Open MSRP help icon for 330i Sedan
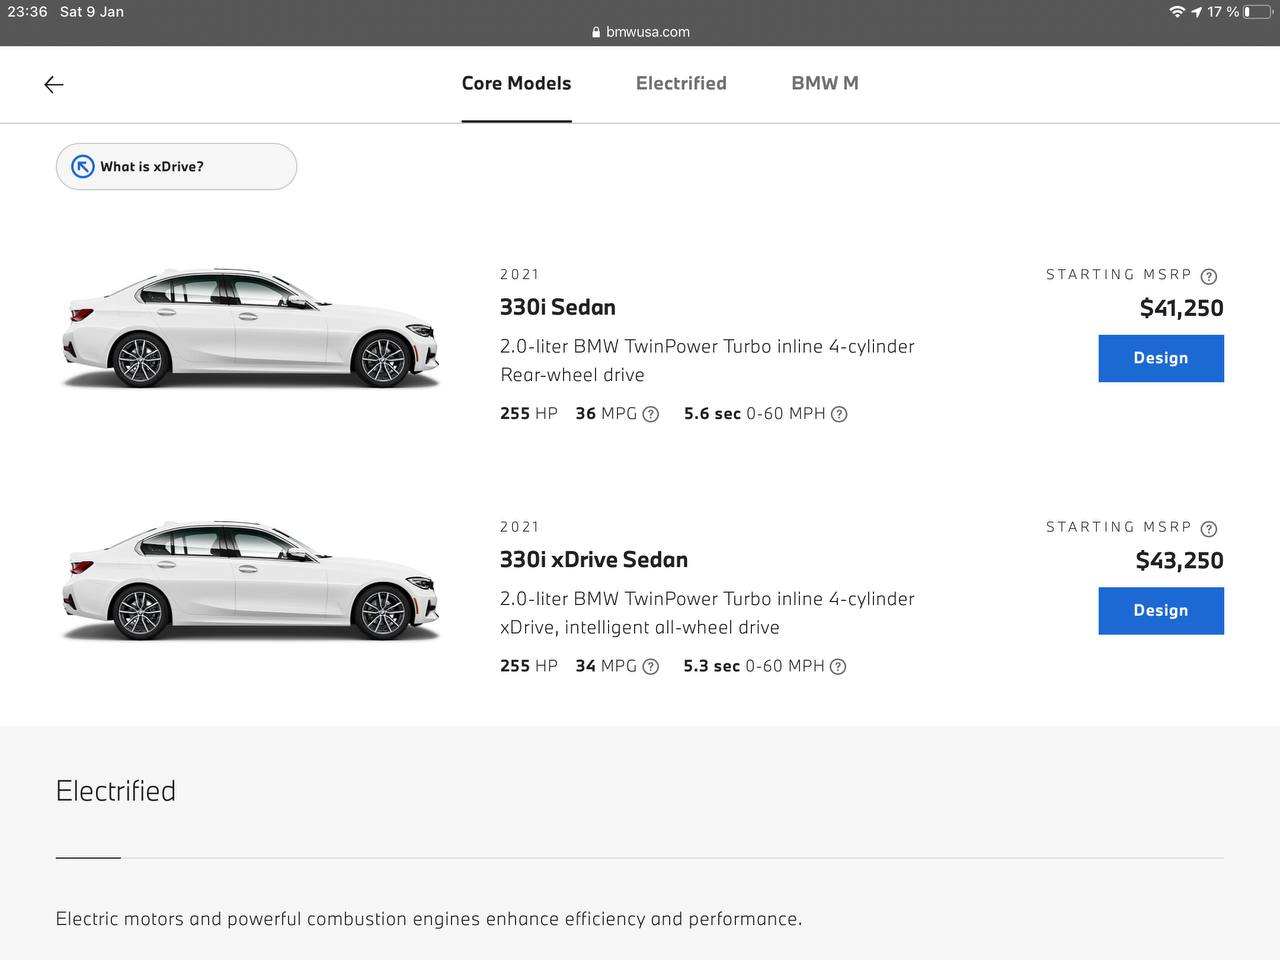1280x960 pixels. (x=1209, y=276)
